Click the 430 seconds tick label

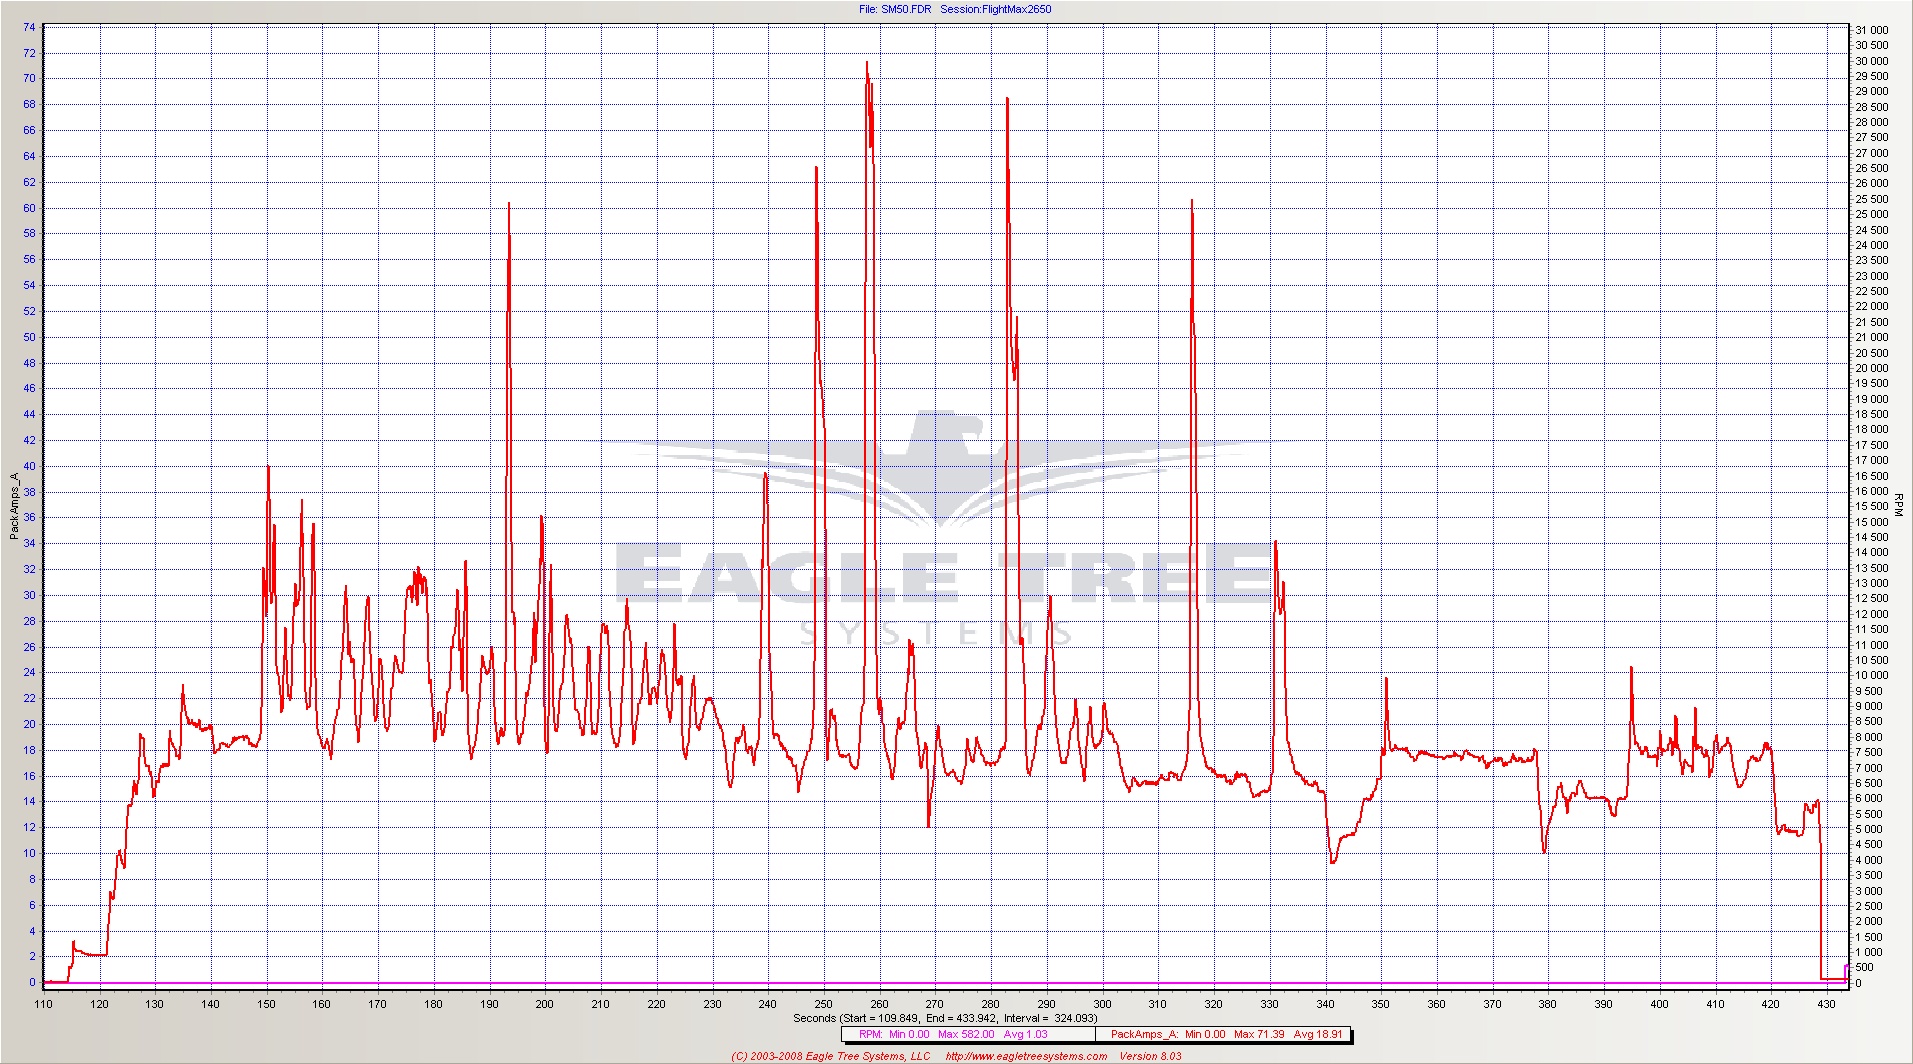point(1826,1004)
